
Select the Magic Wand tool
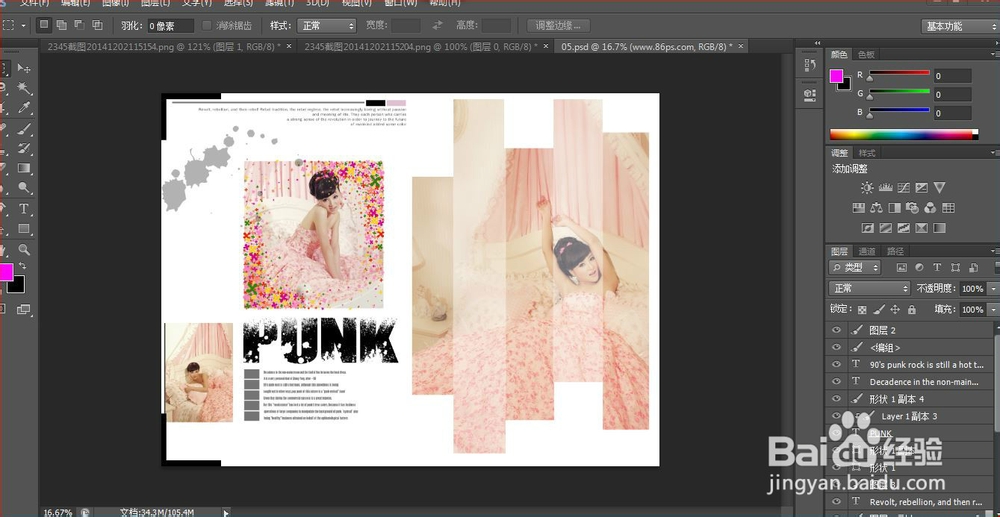point(24,88)
